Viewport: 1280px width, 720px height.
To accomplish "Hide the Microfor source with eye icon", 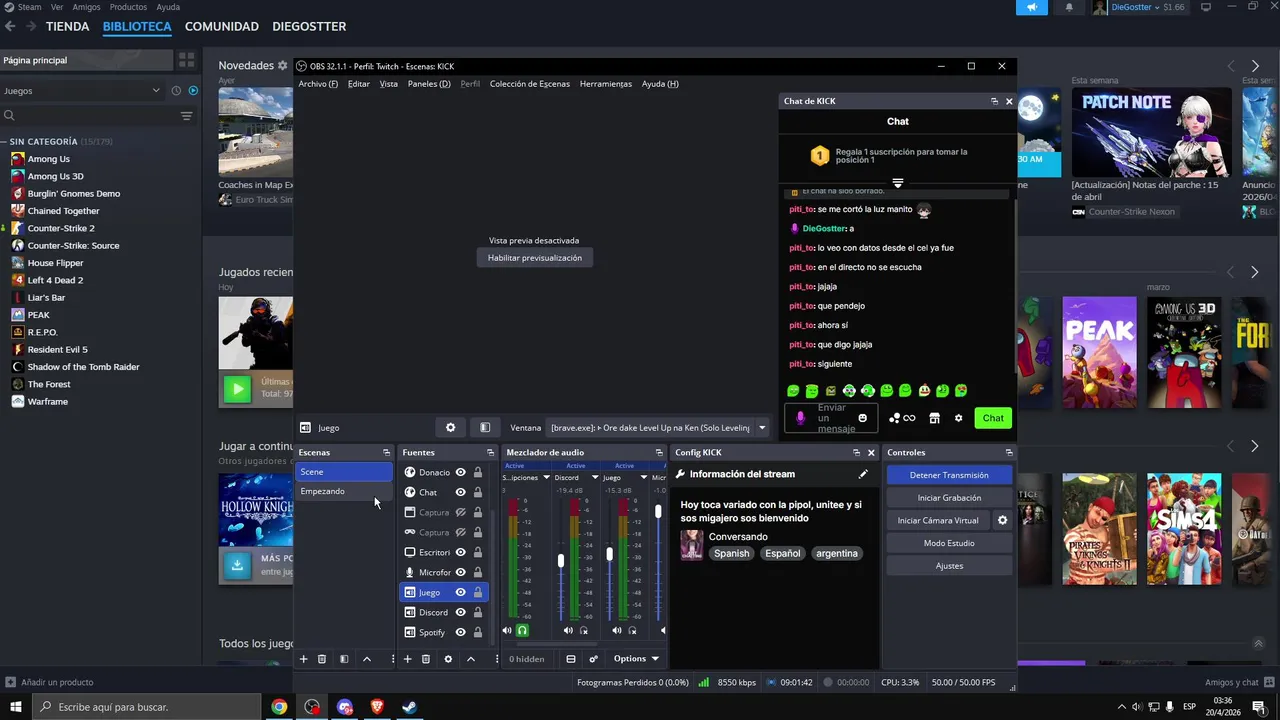I will [461, 572].
